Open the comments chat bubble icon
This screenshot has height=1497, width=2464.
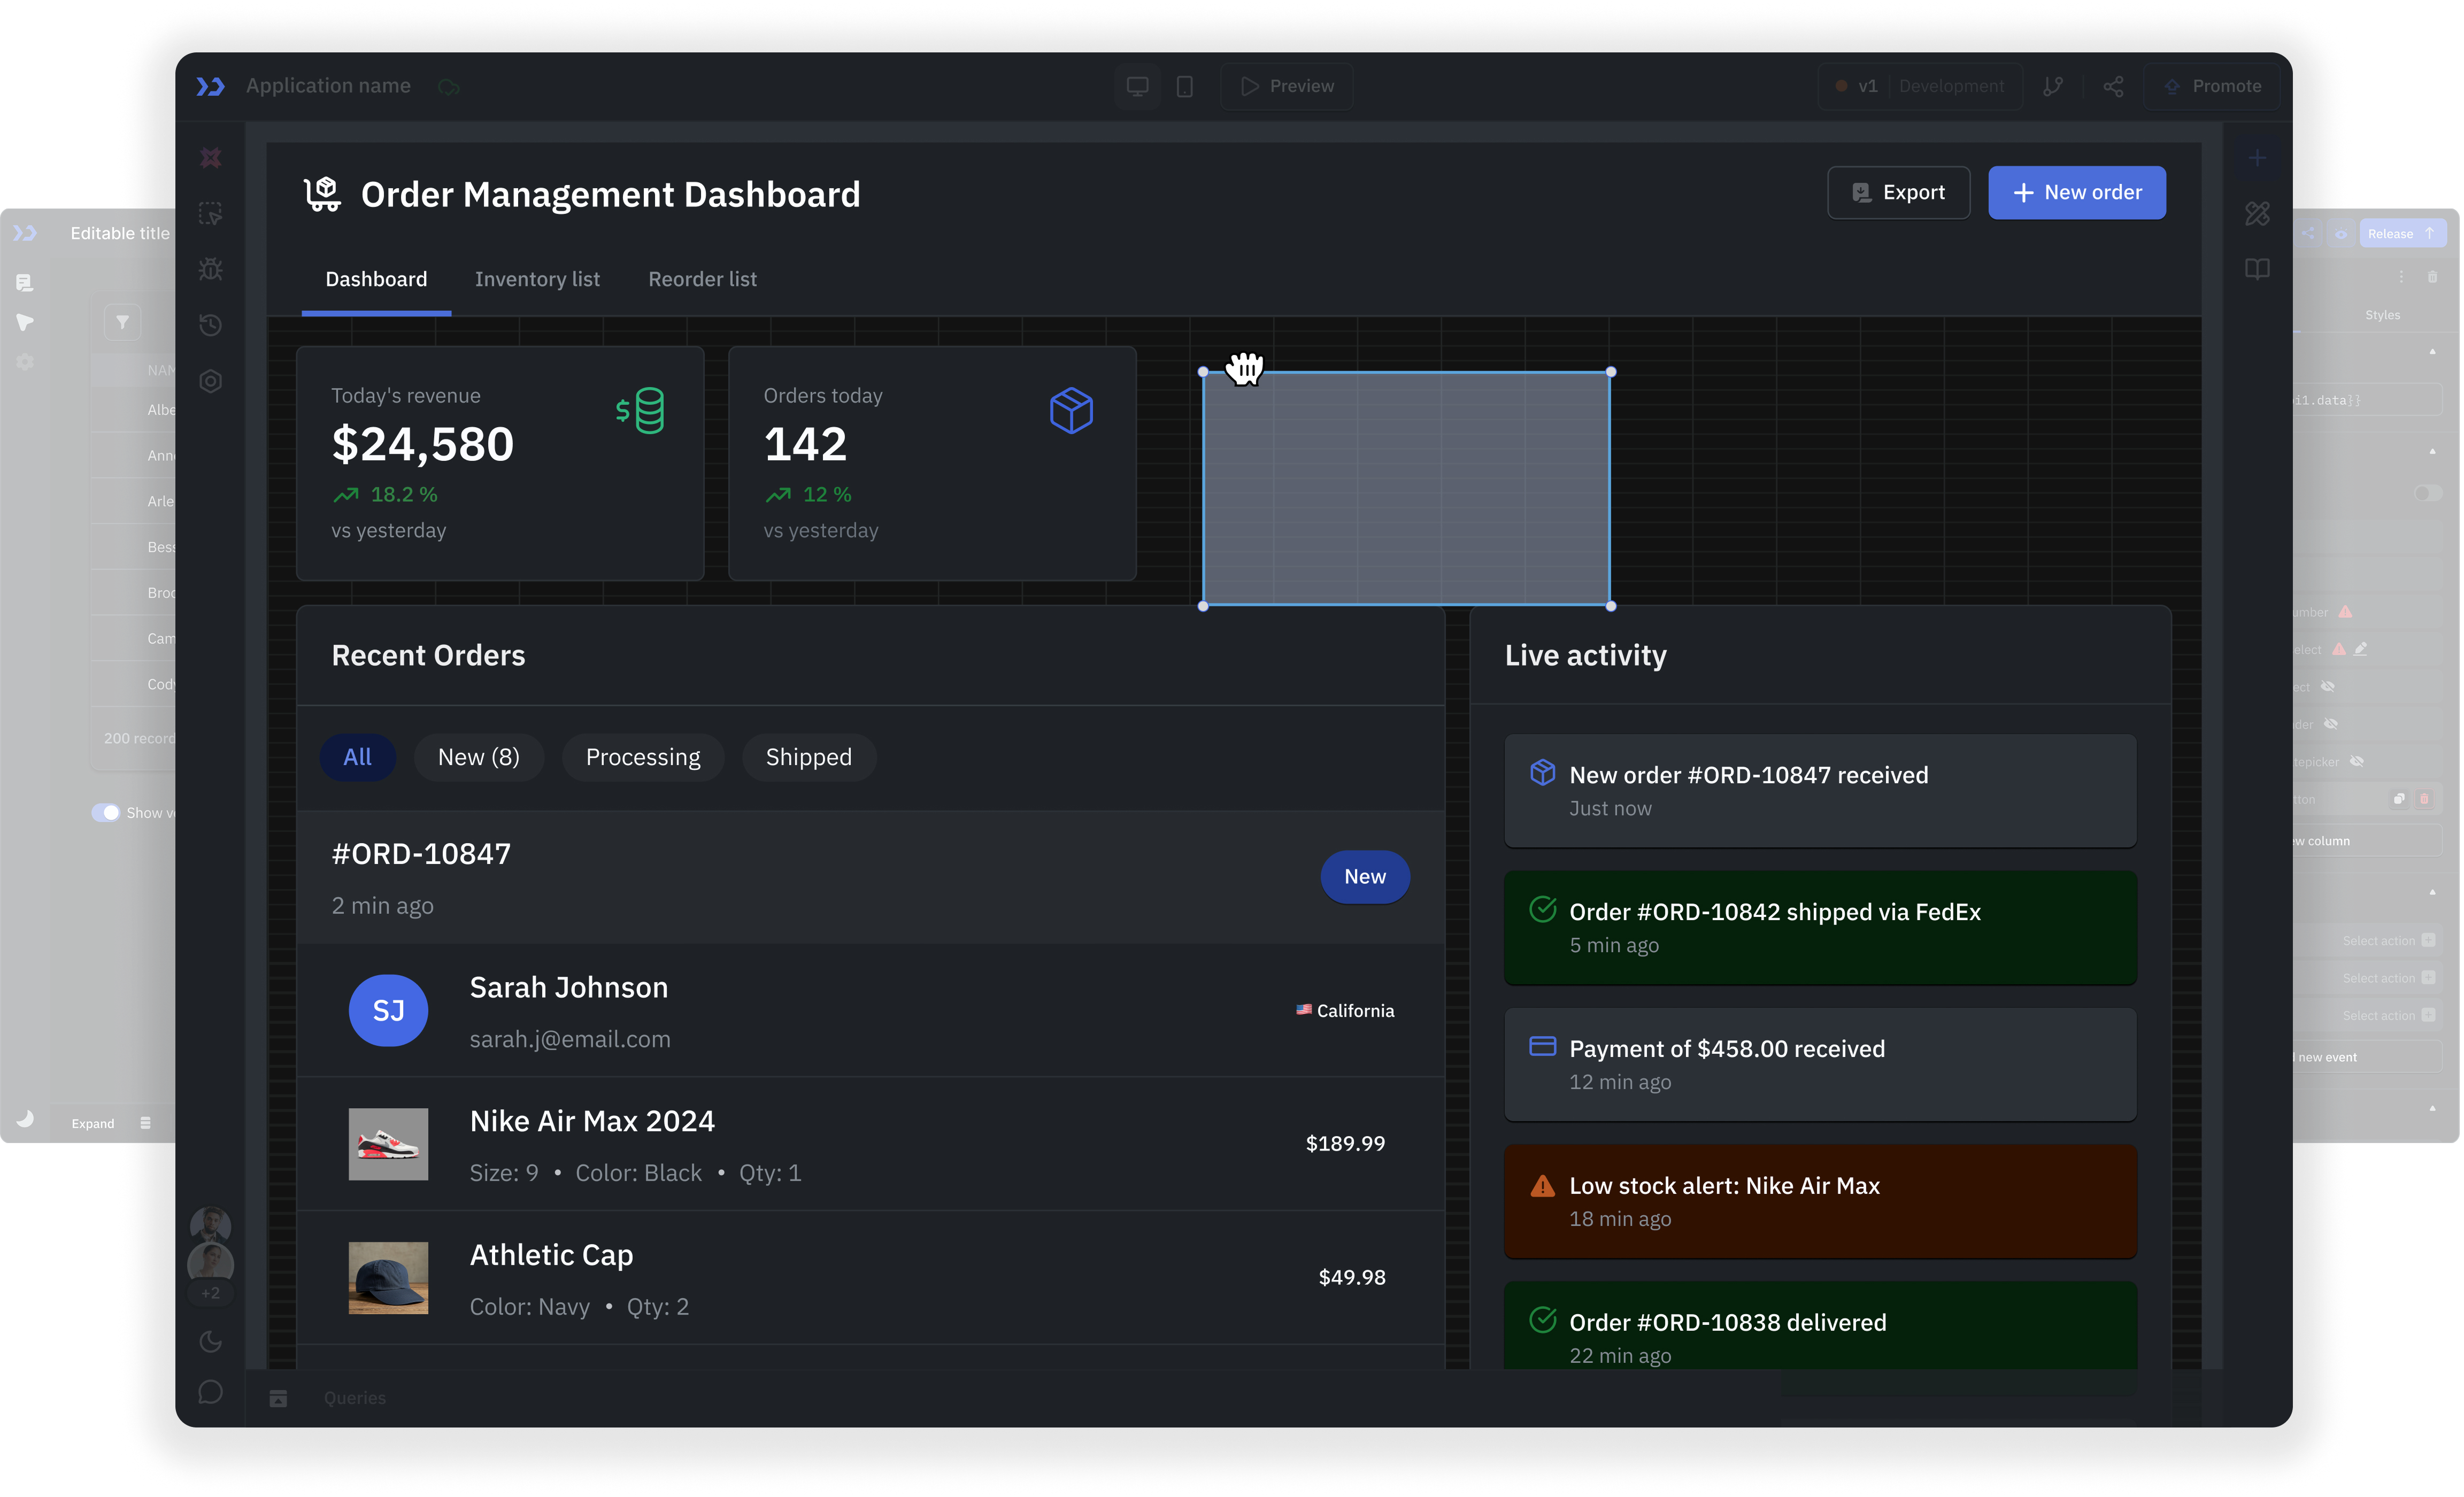click(210, 1392)
